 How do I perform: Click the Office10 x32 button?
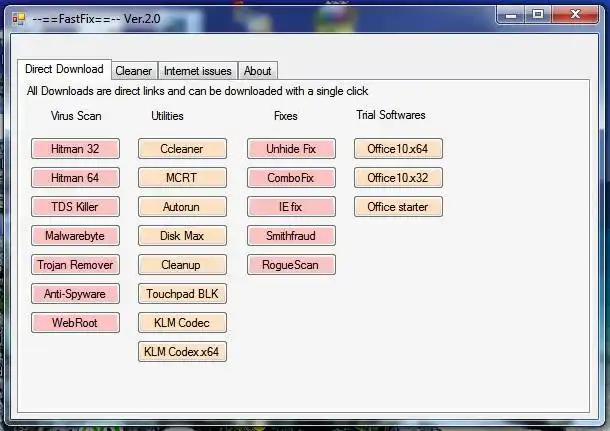398,178
